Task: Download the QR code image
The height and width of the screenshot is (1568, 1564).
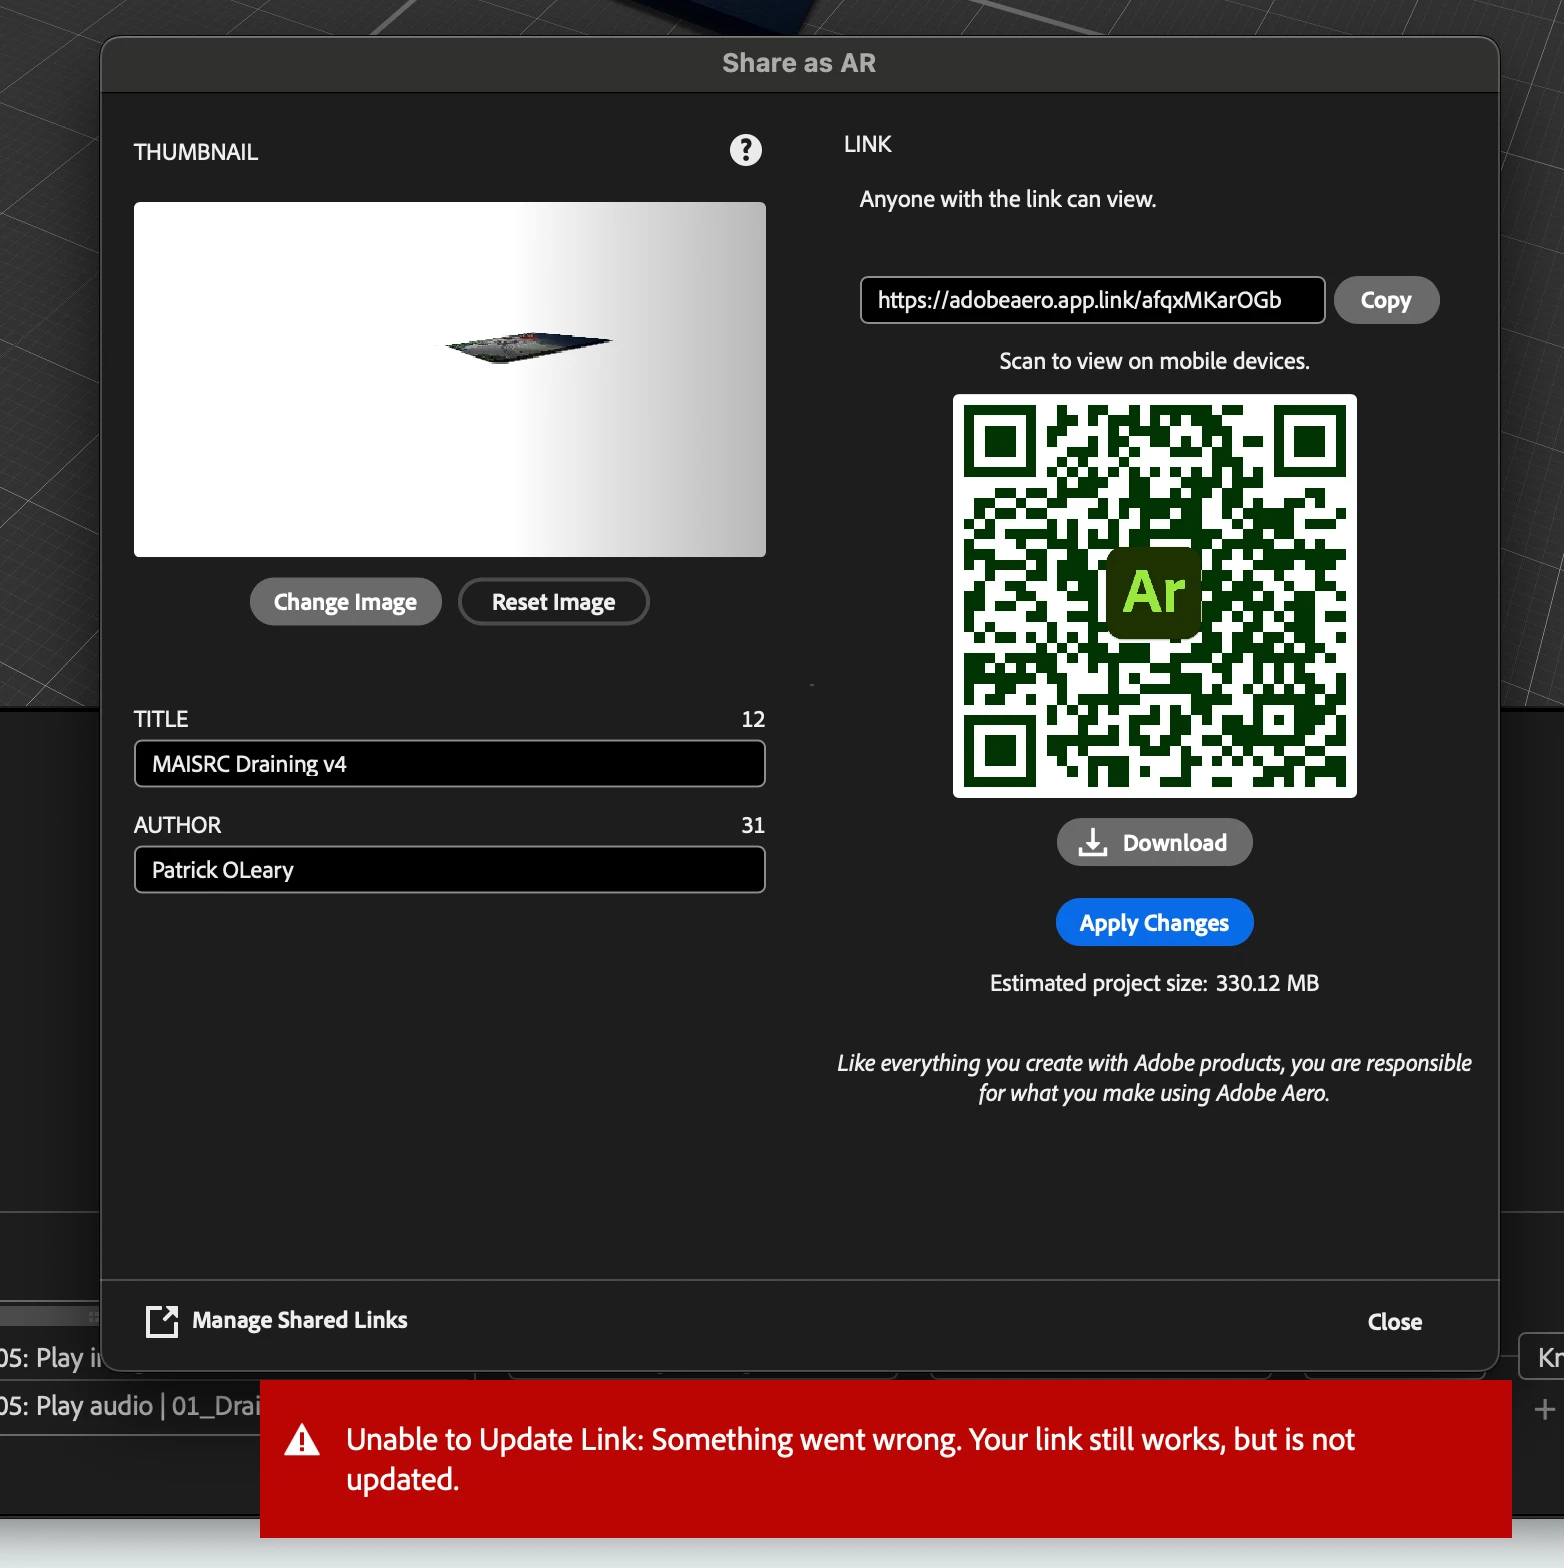Action: (x=1154, y=842)
